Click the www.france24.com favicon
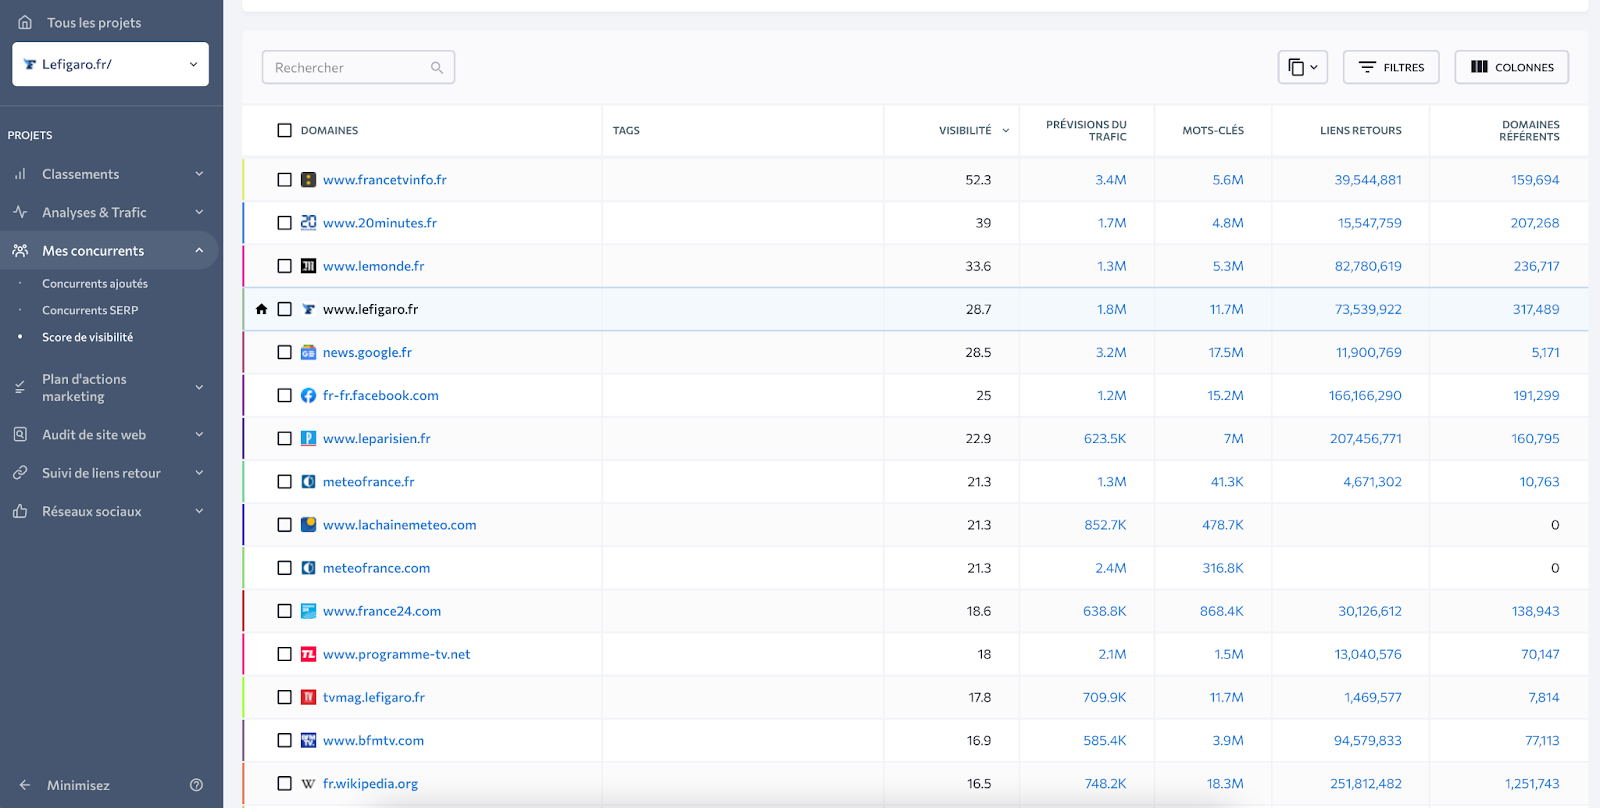The height and width of the screenshot is (808, 1600). tap(308, 611)
